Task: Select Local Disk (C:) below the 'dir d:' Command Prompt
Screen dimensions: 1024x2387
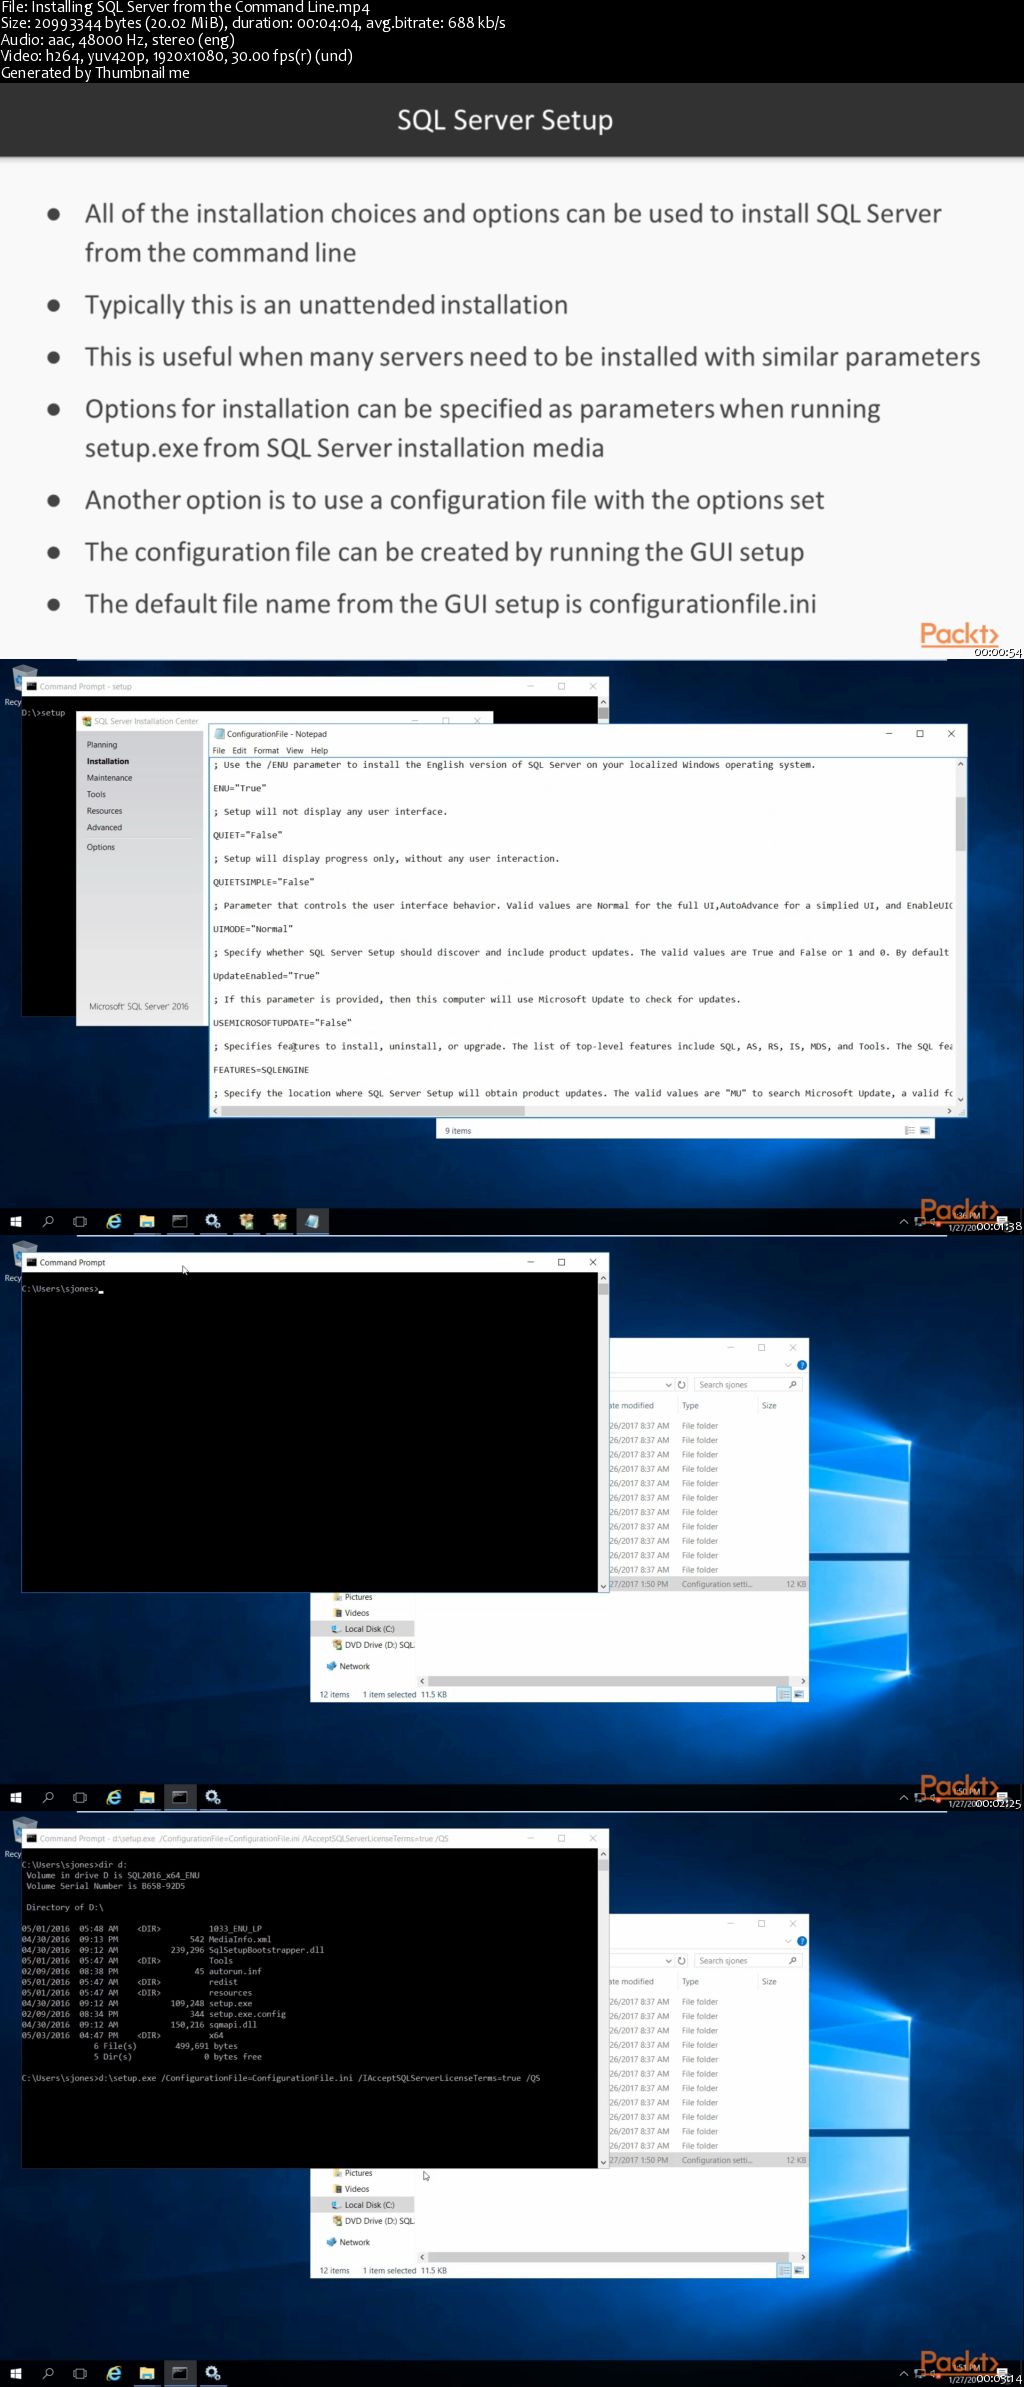Action: [x=369, y=2205]
